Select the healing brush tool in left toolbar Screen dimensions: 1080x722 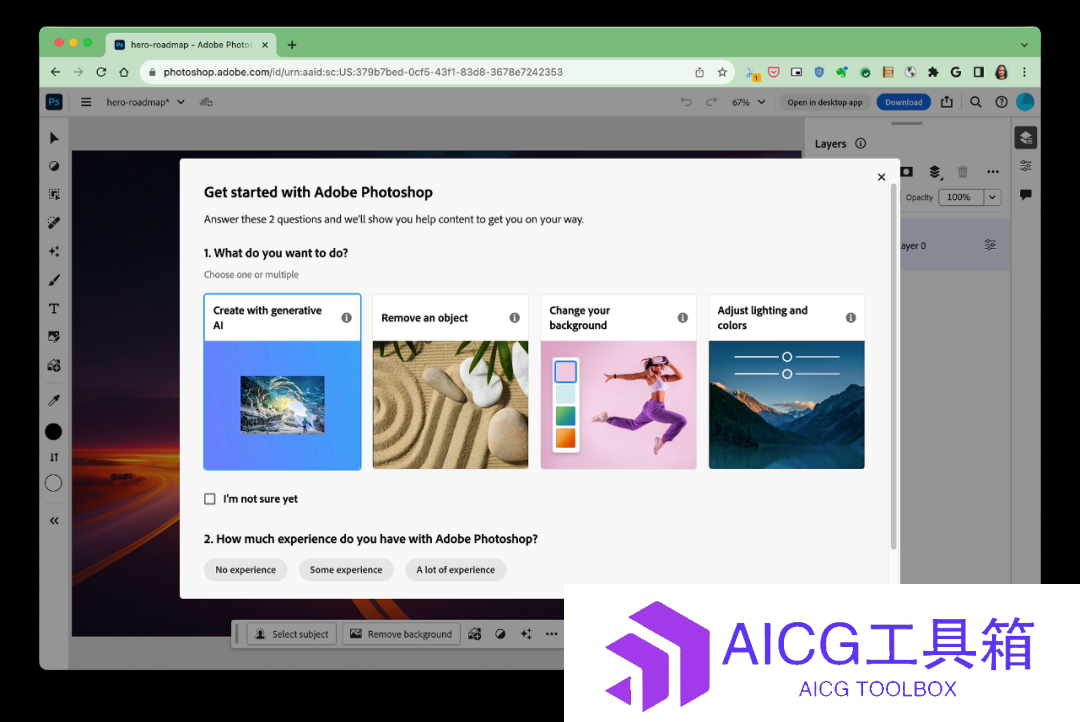point(54,223)
